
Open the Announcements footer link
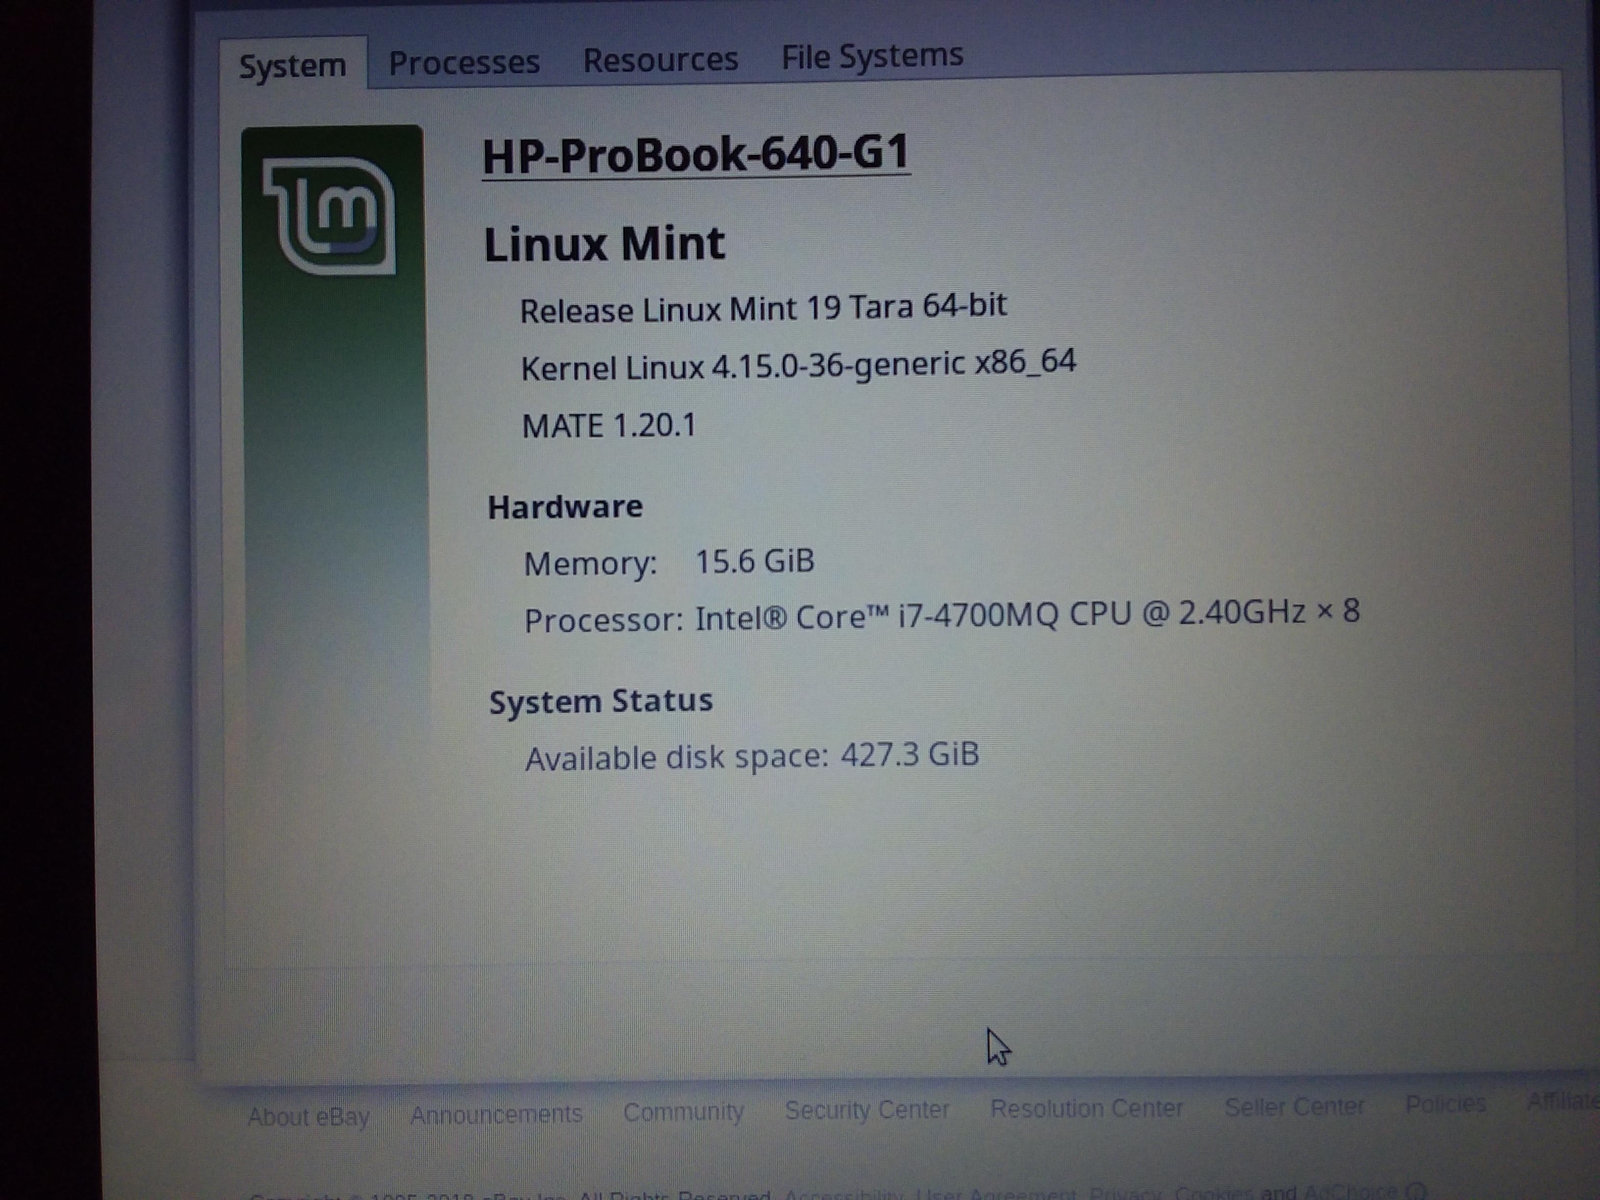pyautogui.click(x=496, y=1114)
